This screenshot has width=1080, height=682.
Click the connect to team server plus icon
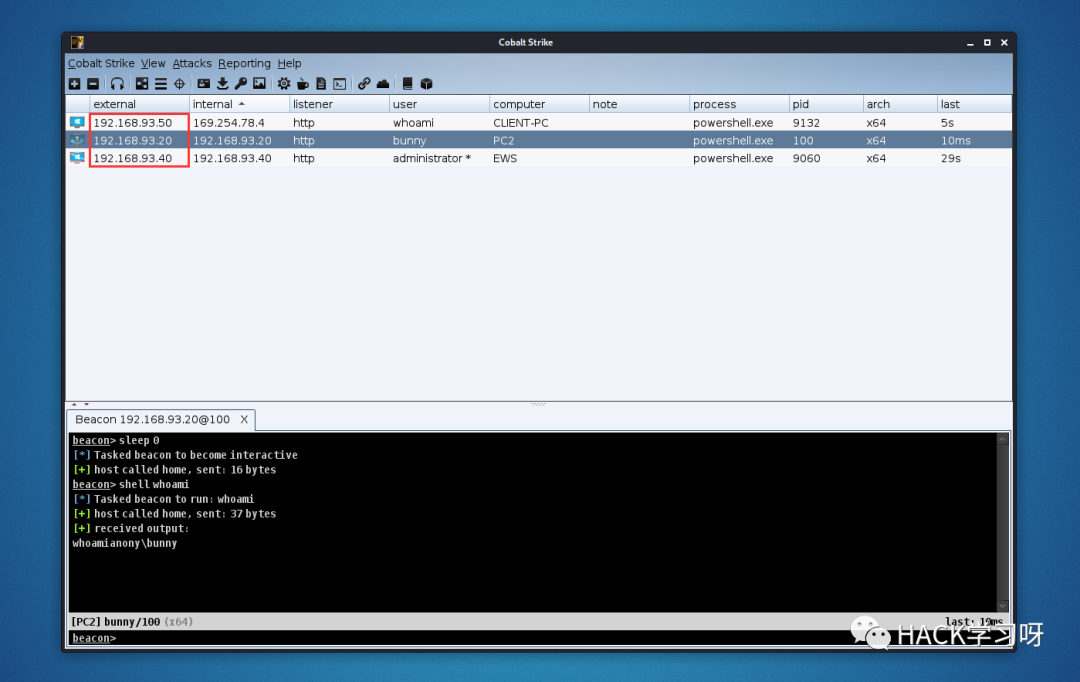74,84
